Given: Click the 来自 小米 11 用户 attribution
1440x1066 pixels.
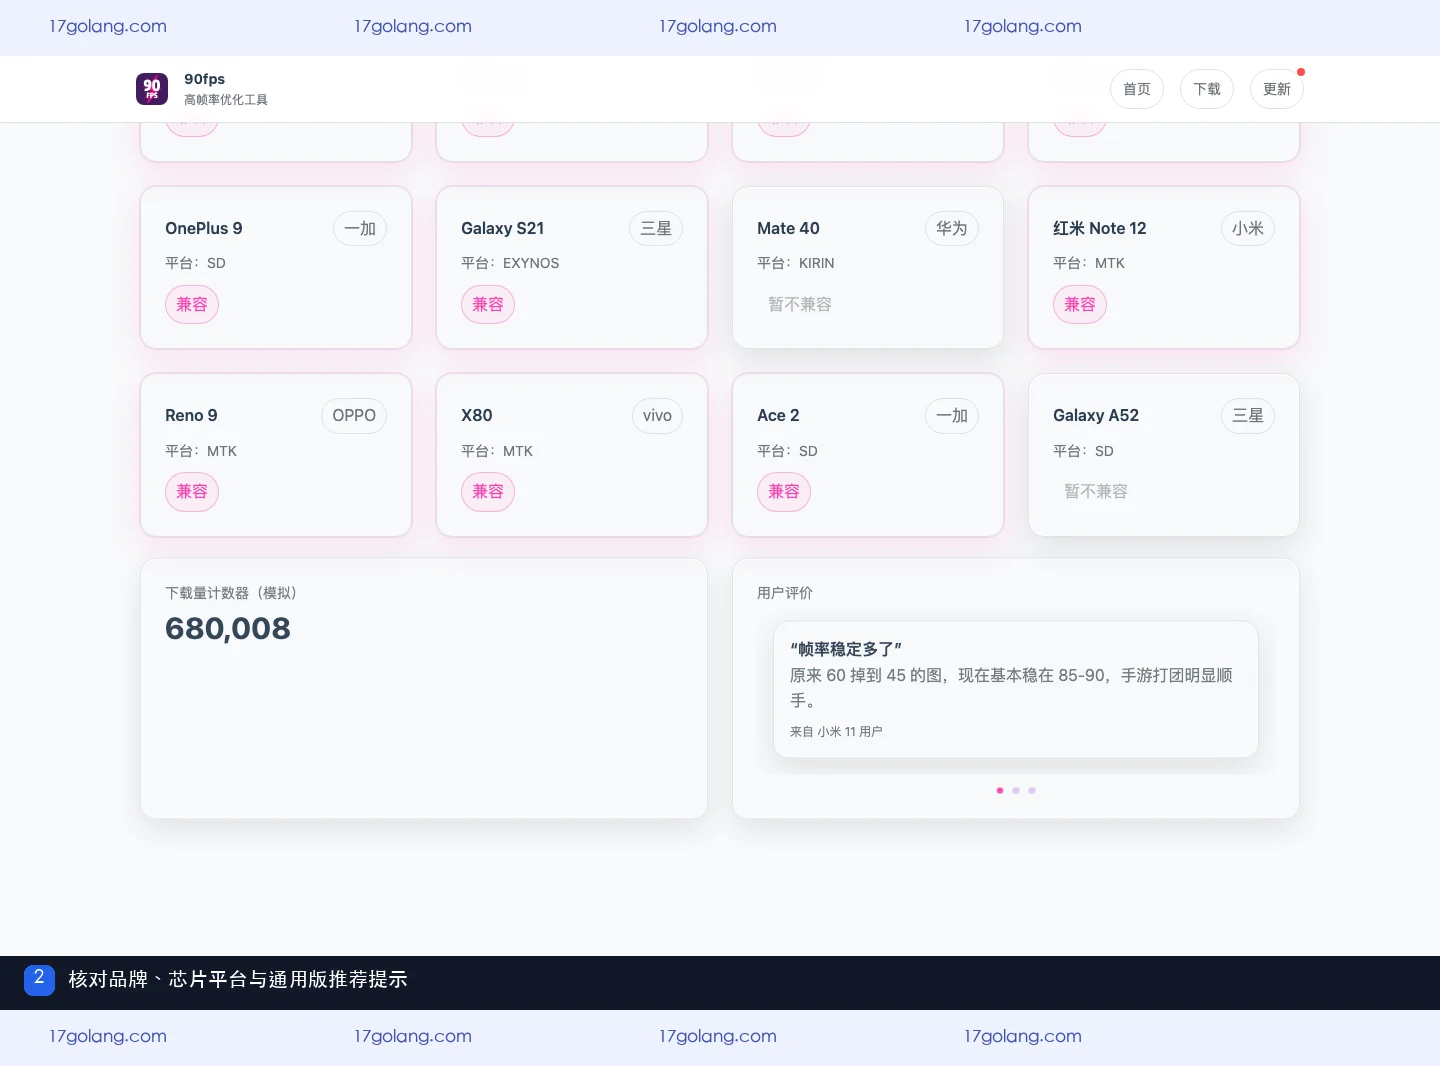Looking at the screenshot, I should (x=836, y=732).
